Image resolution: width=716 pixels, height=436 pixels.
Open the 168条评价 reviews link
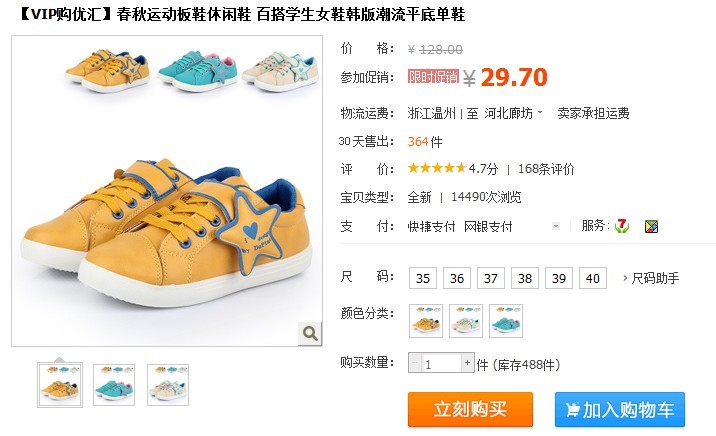546,169
